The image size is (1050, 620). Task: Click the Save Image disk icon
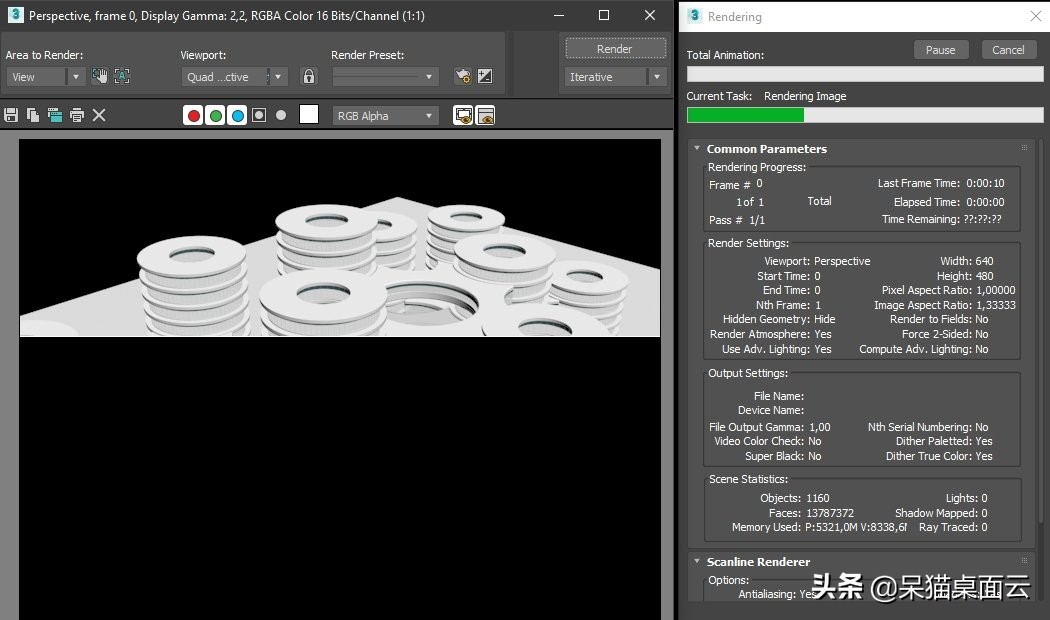(x=11, y=115)
